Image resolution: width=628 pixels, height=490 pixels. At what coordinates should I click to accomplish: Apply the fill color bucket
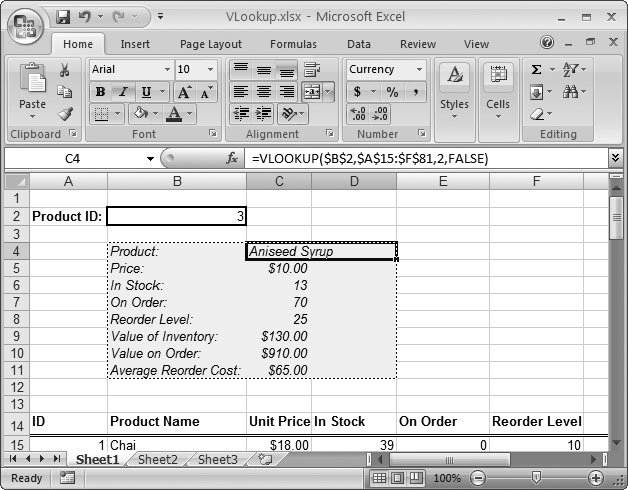tap(141, 114)
